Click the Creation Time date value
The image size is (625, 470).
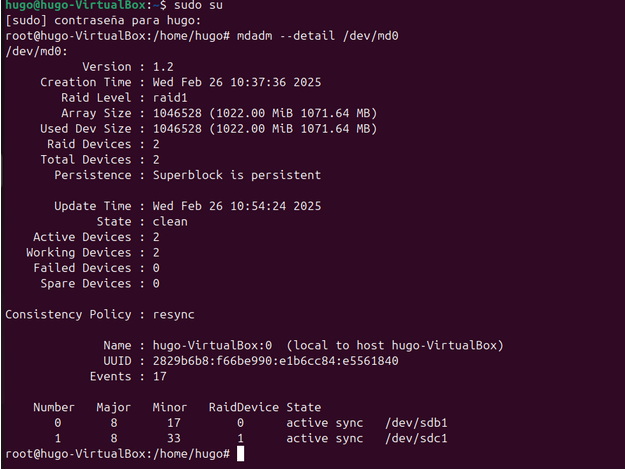(x=236, y=82)
